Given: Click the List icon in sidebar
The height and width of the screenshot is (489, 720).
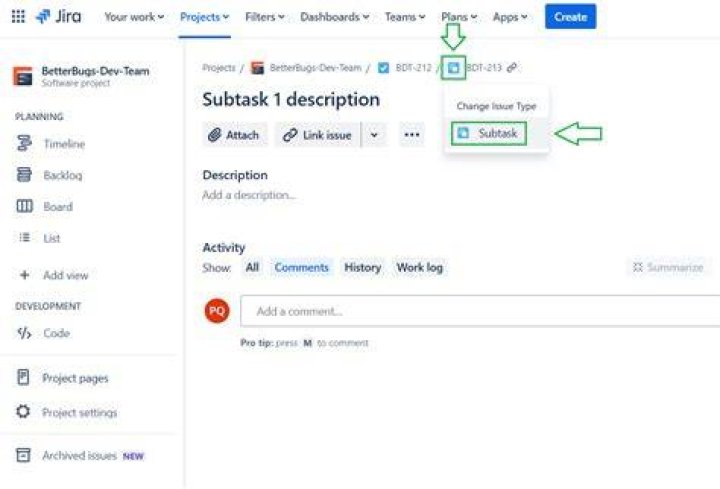Looking at the screenshot, I should pos(24,237).
